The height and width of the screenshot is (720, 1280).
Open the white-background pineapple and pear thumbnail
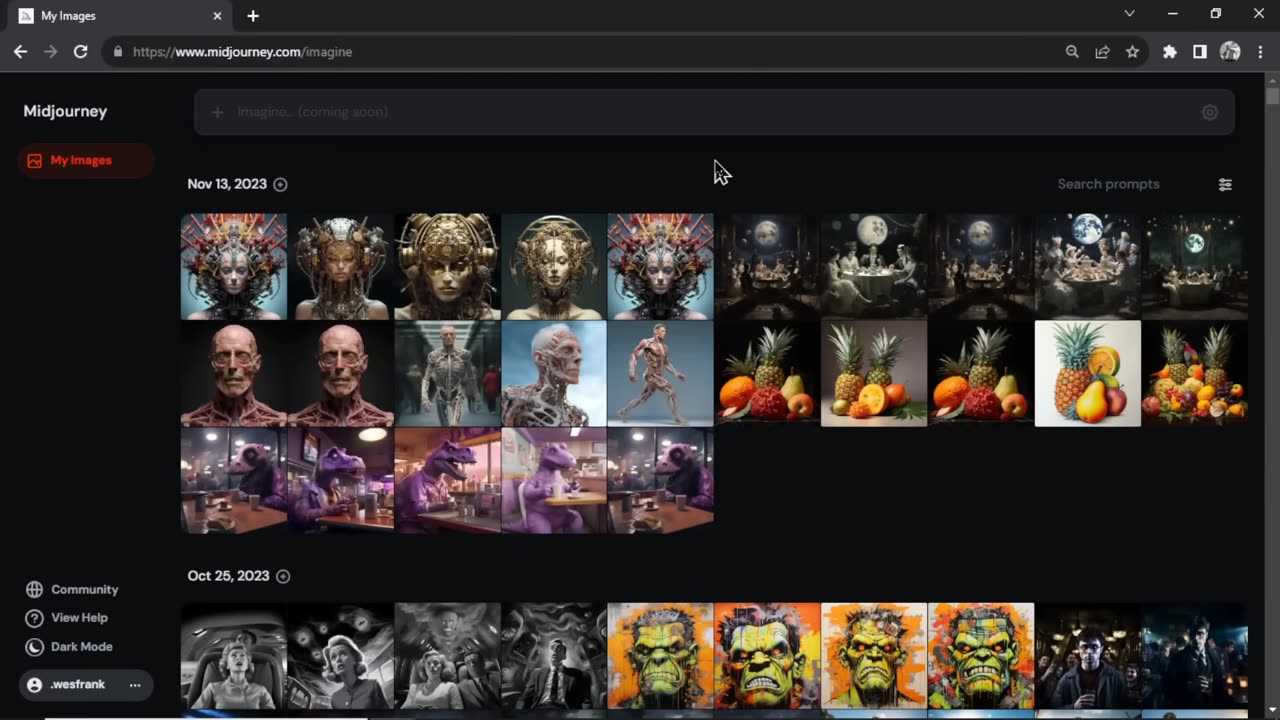point(1087,373)
